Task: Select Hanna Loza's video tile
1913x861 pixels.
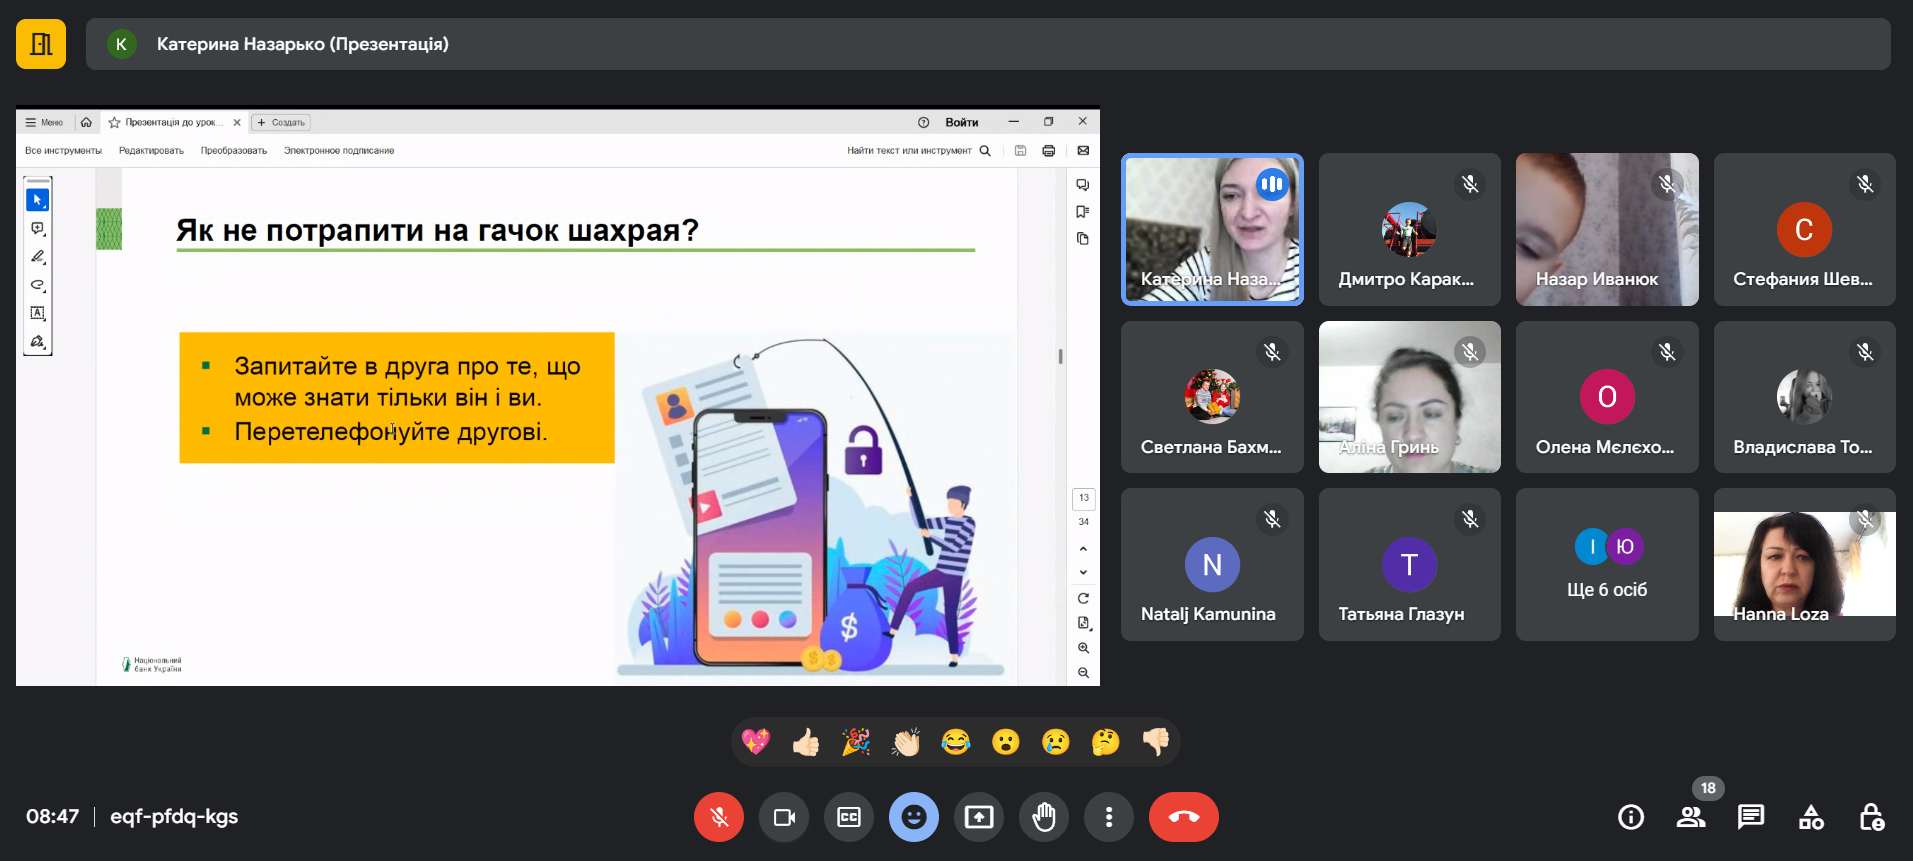Action: point(1804,564)
